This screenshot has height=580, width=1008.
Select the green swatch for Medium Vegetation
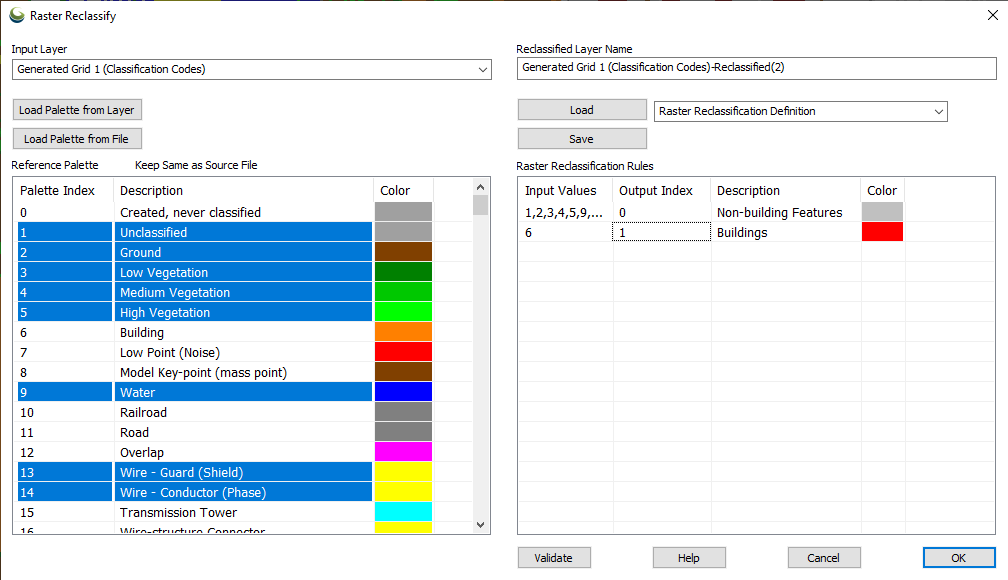tap(403, 291)
